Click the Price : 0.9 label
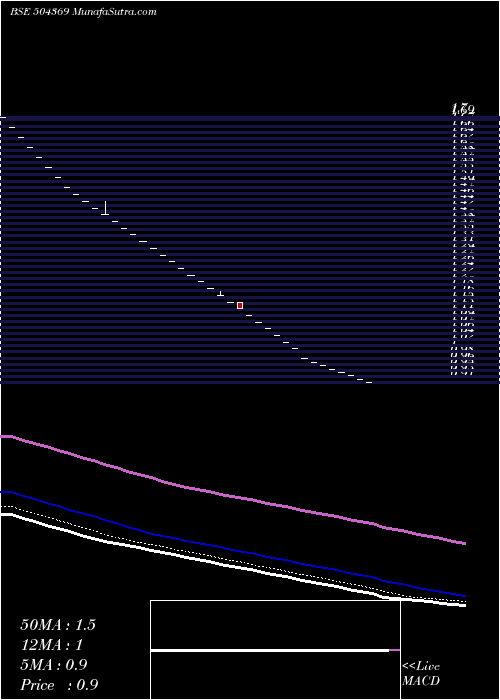Viewport: 500px width, 700px height. pyautogui.click(x=59, y=685)
